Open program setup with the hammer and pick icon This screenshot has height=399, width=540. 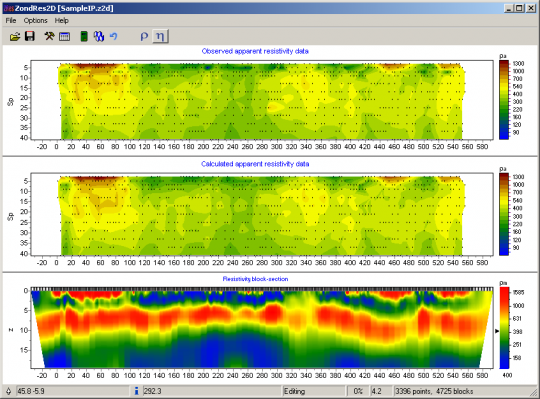(49, 36)
